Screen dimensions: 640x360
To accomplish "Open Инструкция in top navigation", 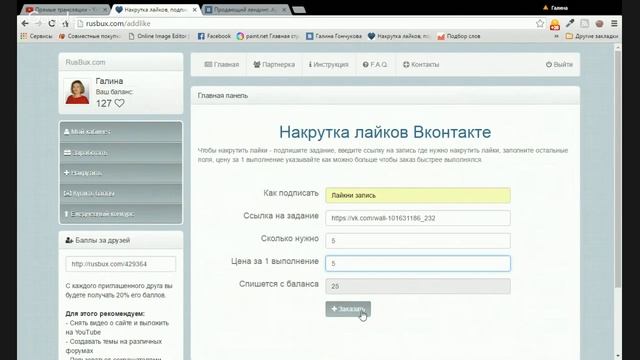I will click(329, 64).
